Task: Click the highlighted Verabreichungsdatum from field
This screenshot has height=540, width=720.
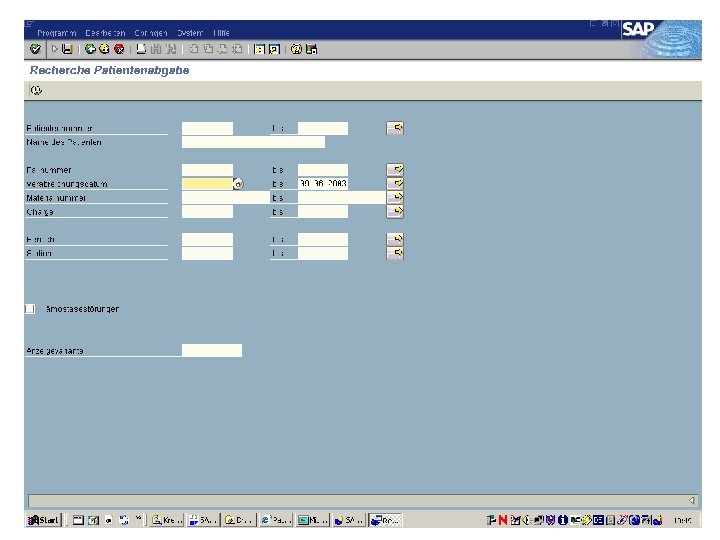Action: (x=207, y=184)
